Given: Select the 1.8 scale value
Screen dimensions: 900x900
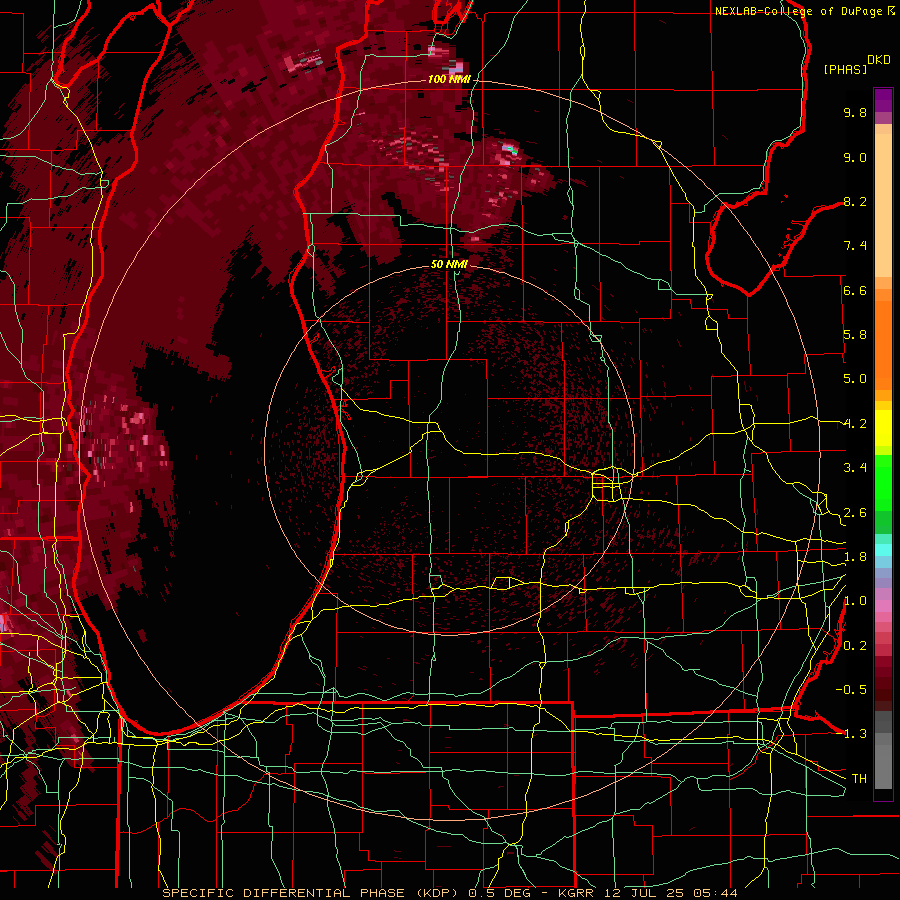Looking at the screenshot, I should click(x=855, y=557).
